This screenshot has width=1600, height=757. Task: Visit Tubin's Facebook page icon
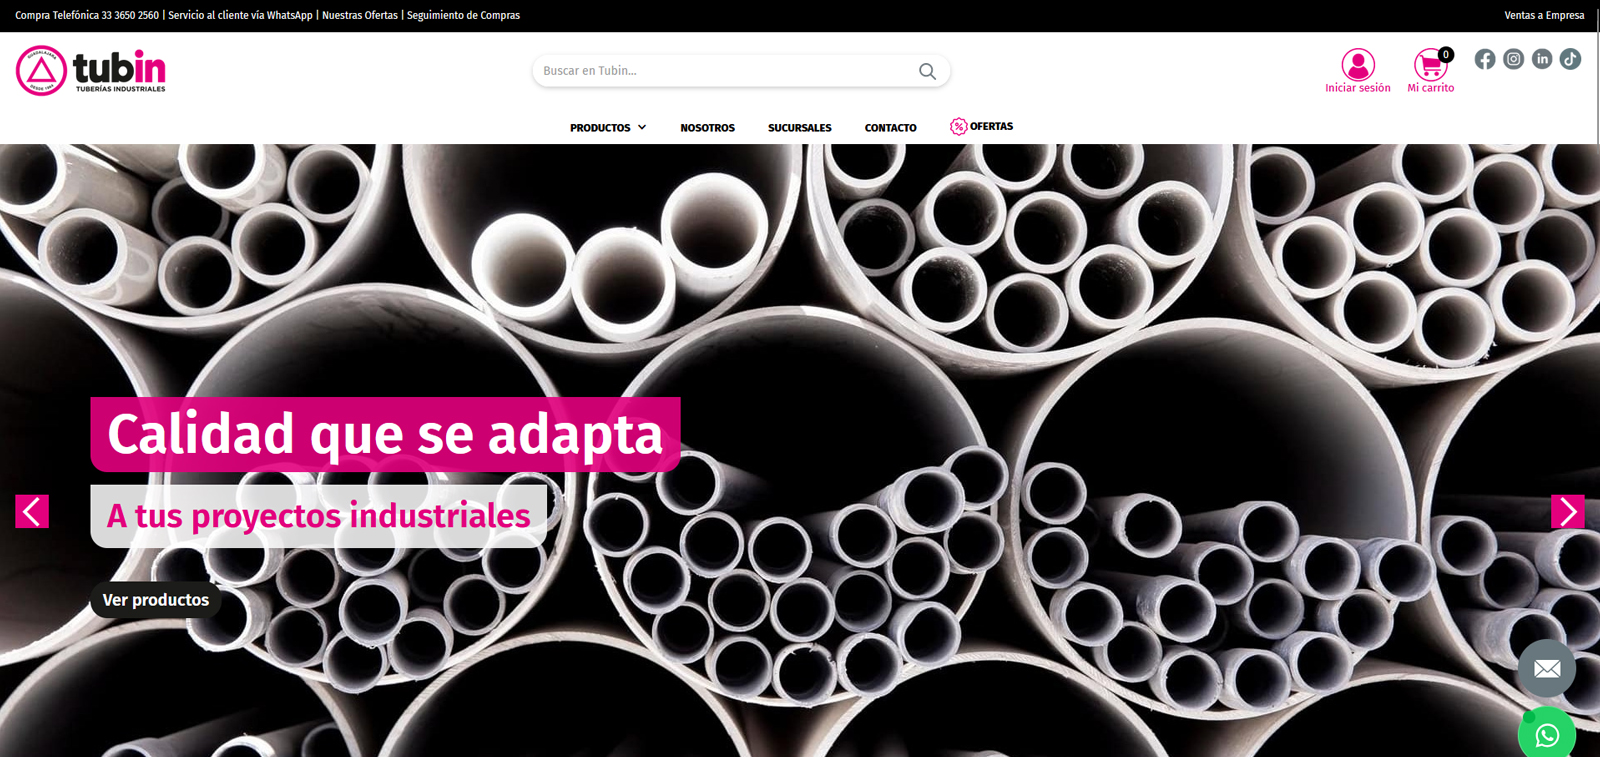pos(1485,59)
